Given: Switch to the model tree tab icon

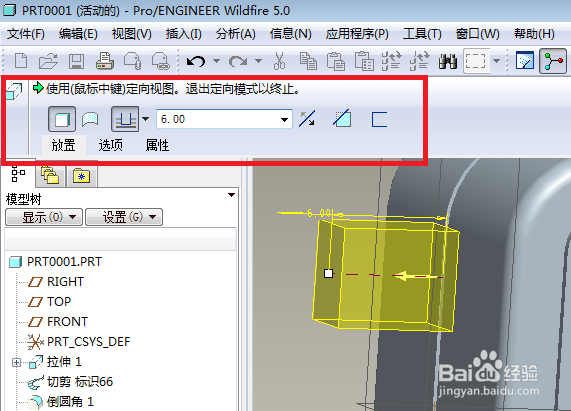Looking at the screenshot, I should tap(18, 174).
